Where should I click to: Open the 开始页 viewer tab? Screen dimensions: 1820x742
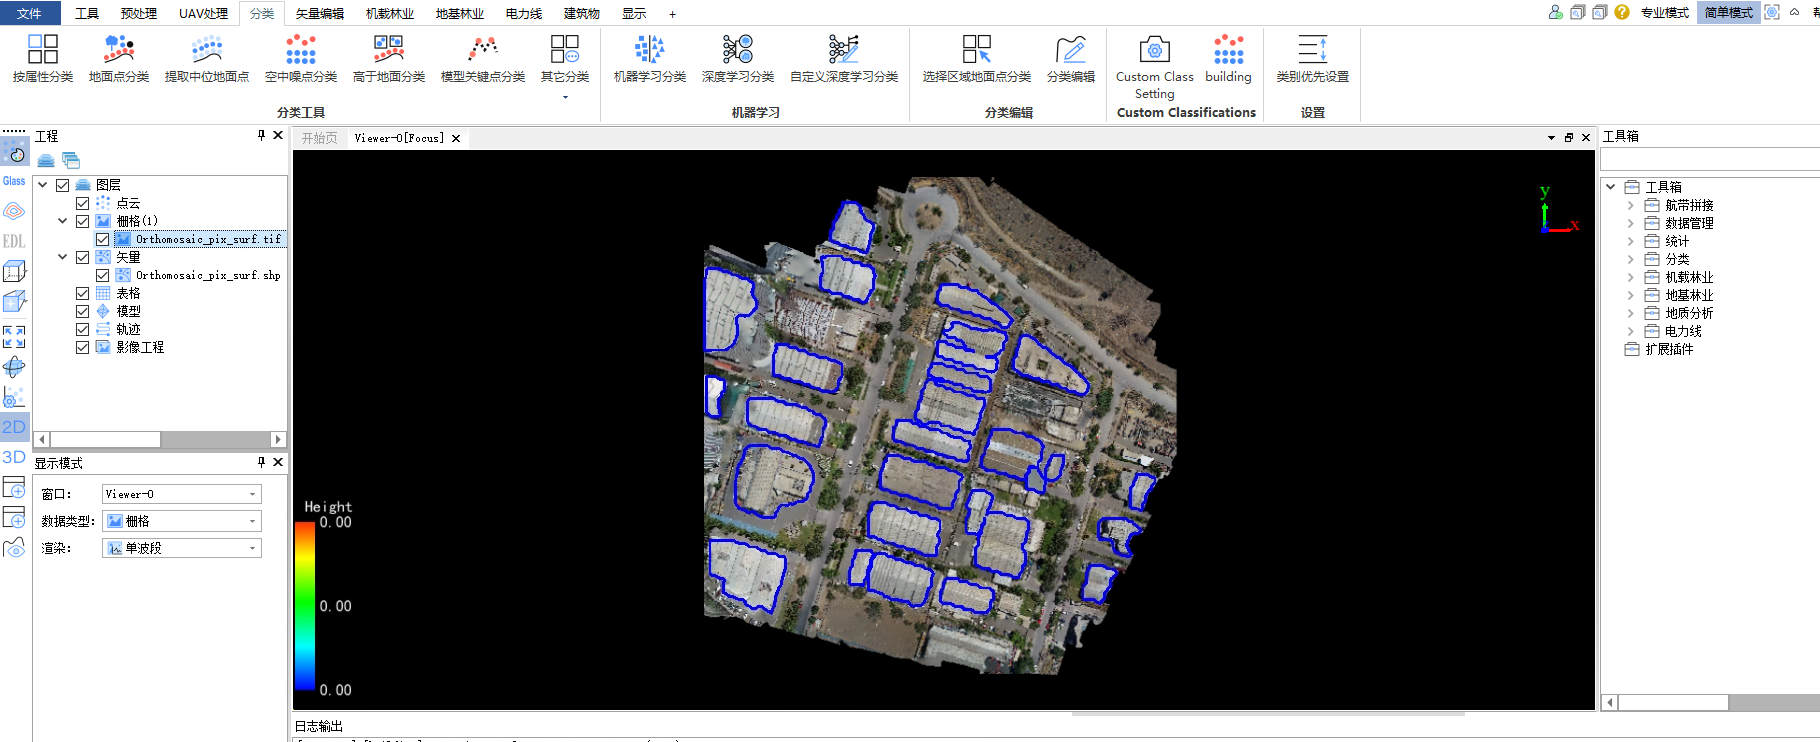(x=320, y=138)
